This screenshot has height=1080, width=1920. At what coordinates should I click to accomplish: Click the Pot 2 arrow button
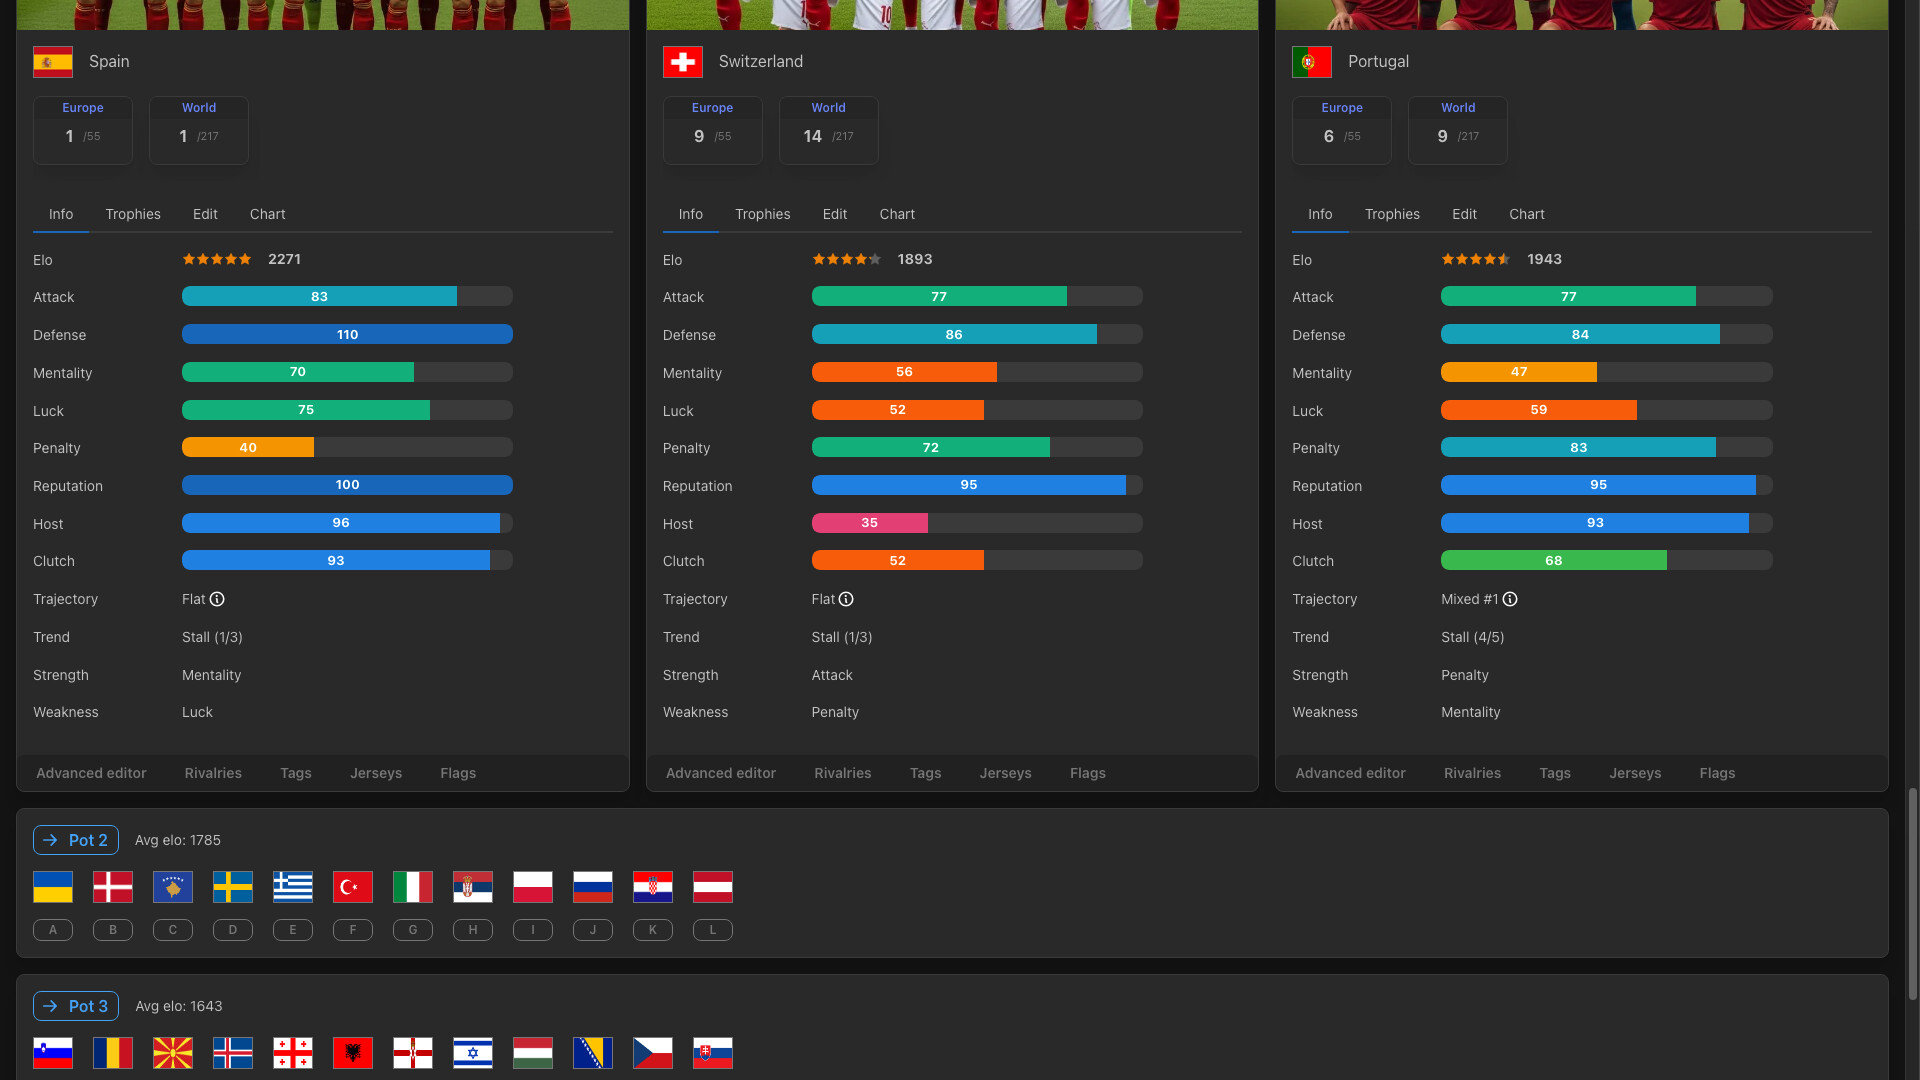pos(76,840)
